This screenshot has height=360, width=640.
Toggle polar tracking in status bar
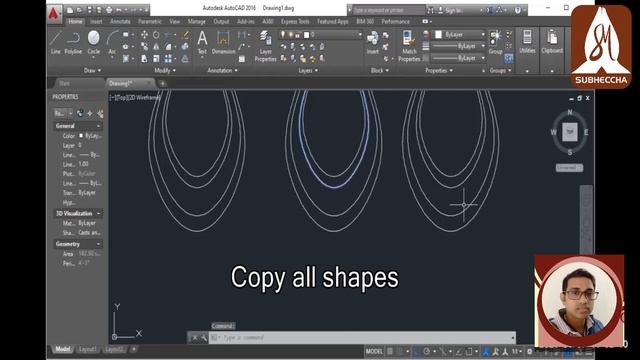coord(427,351)
